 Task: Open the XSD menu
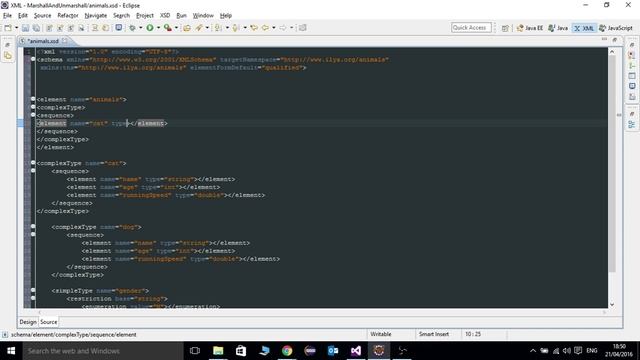[x=165, y=16]
